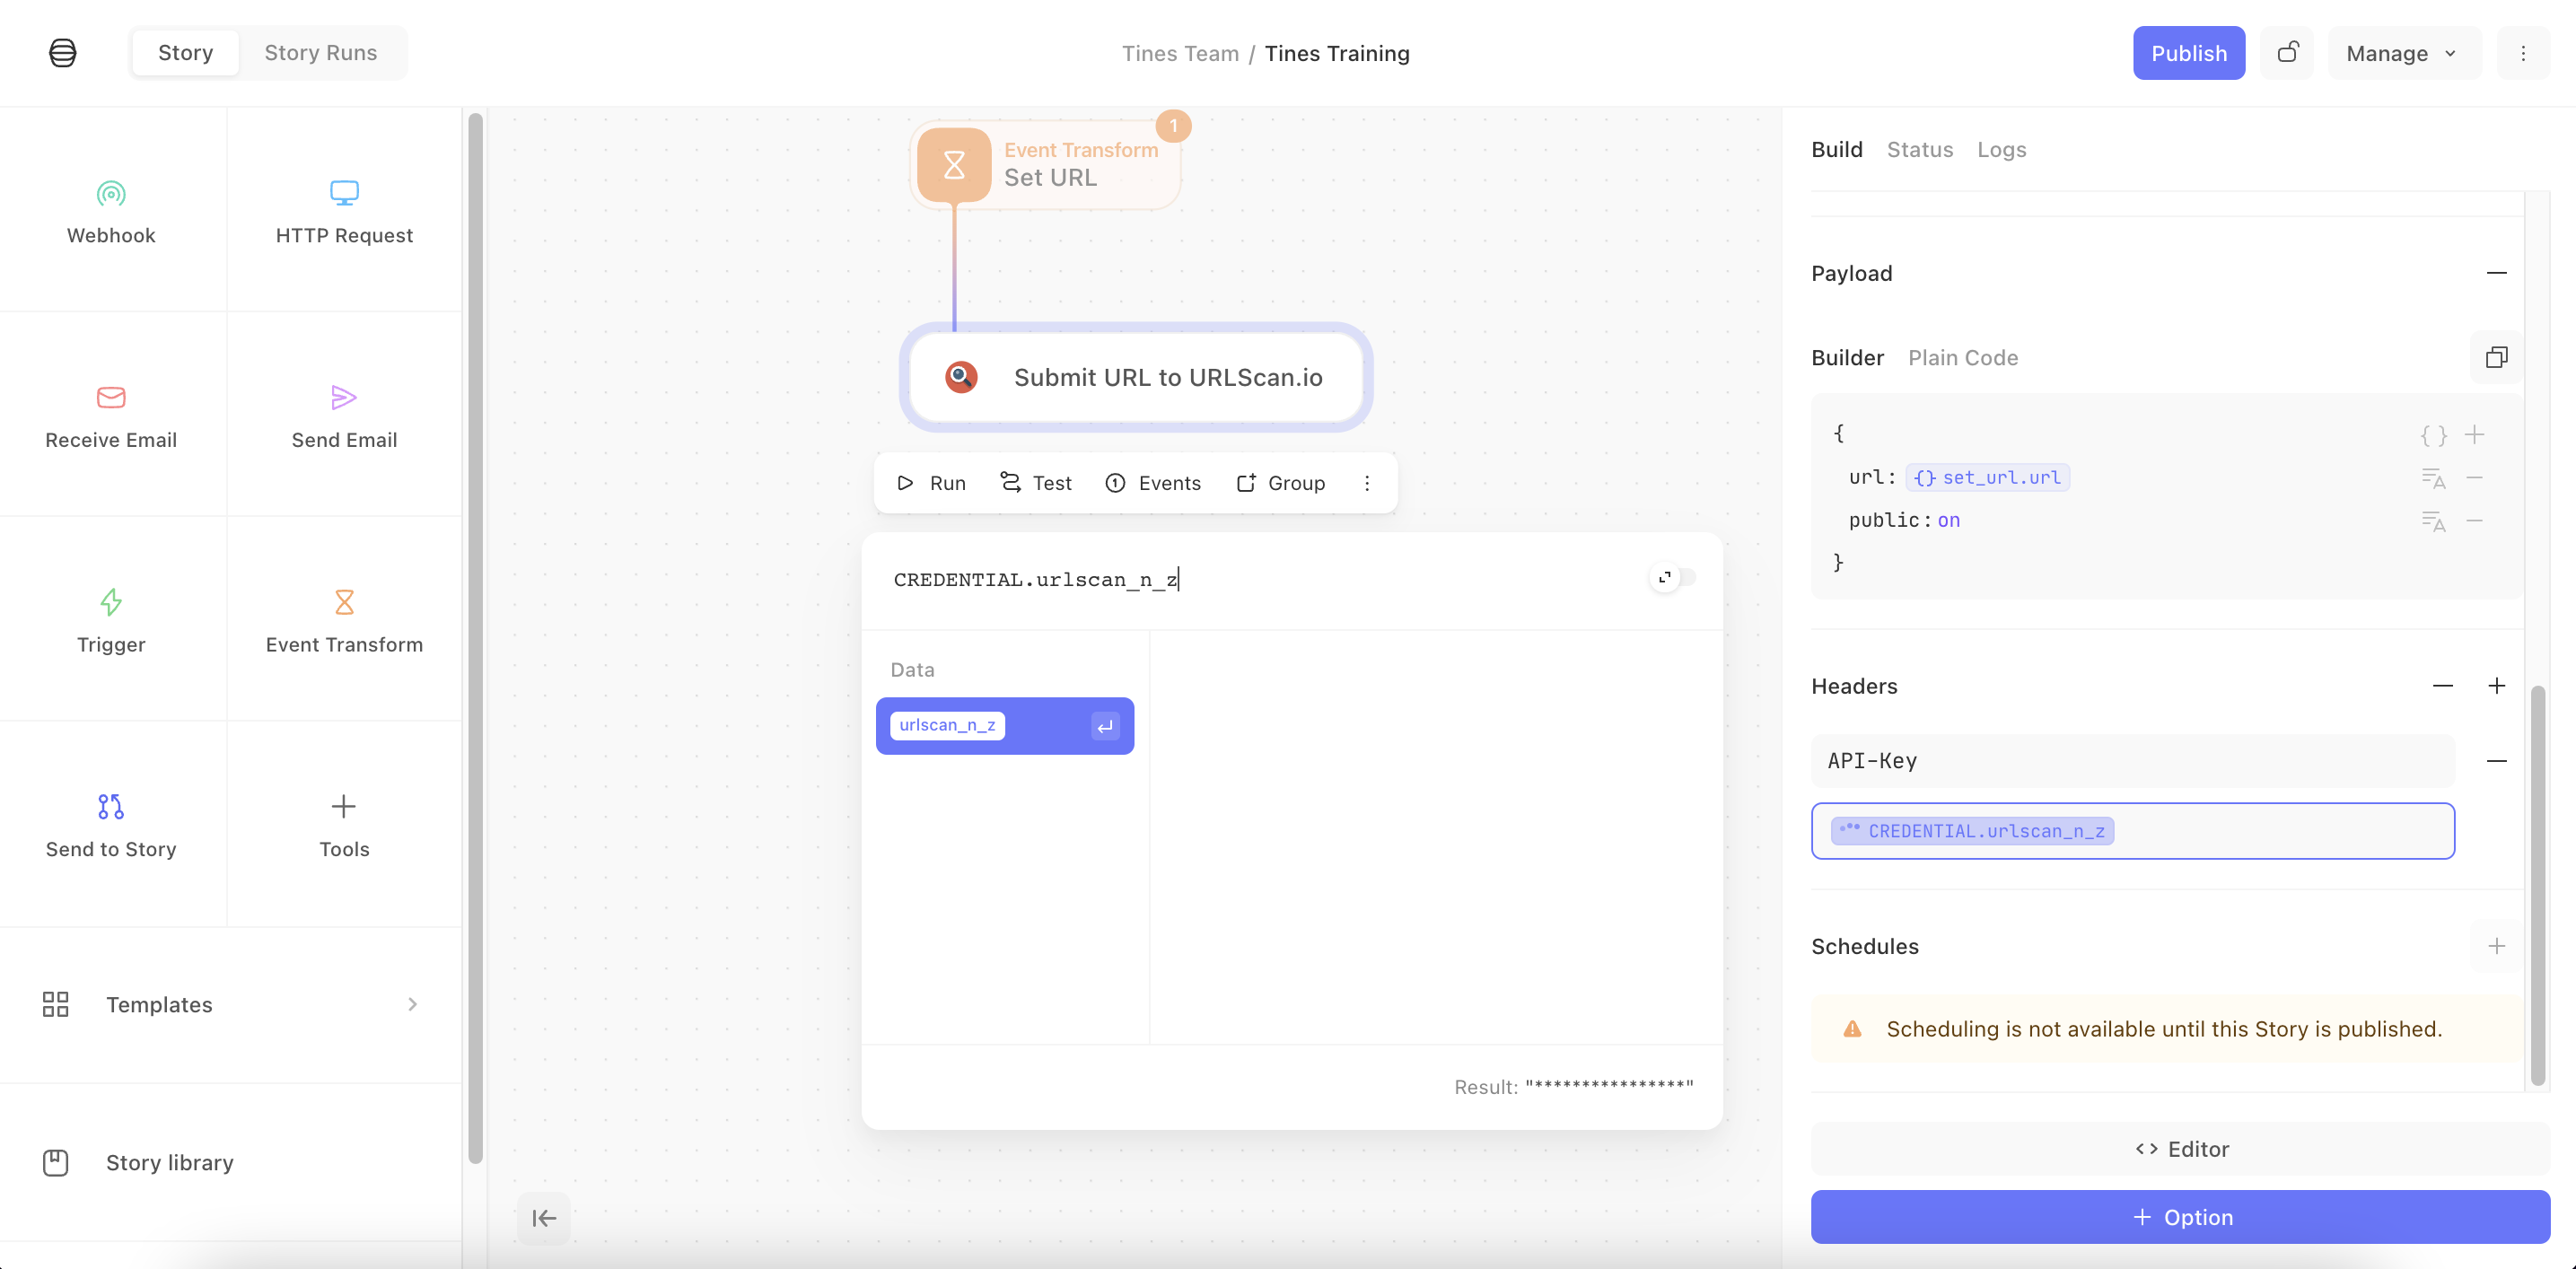This screenshot has height=1269, width=2576.
Task: Remove the url payload row
Action: tap(2475, 478)
